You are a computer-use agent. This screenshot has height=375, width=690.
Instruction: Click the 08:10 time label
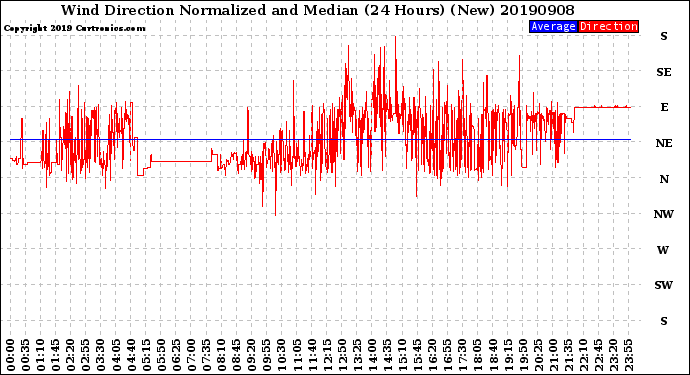(x=221, y=355)
